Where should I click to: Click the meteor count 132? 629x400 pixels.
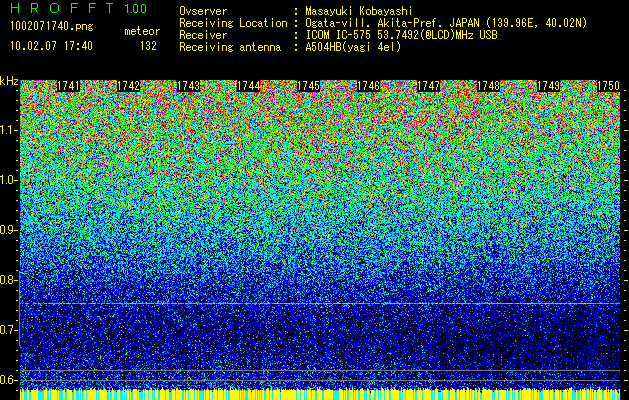coord(148,46)
